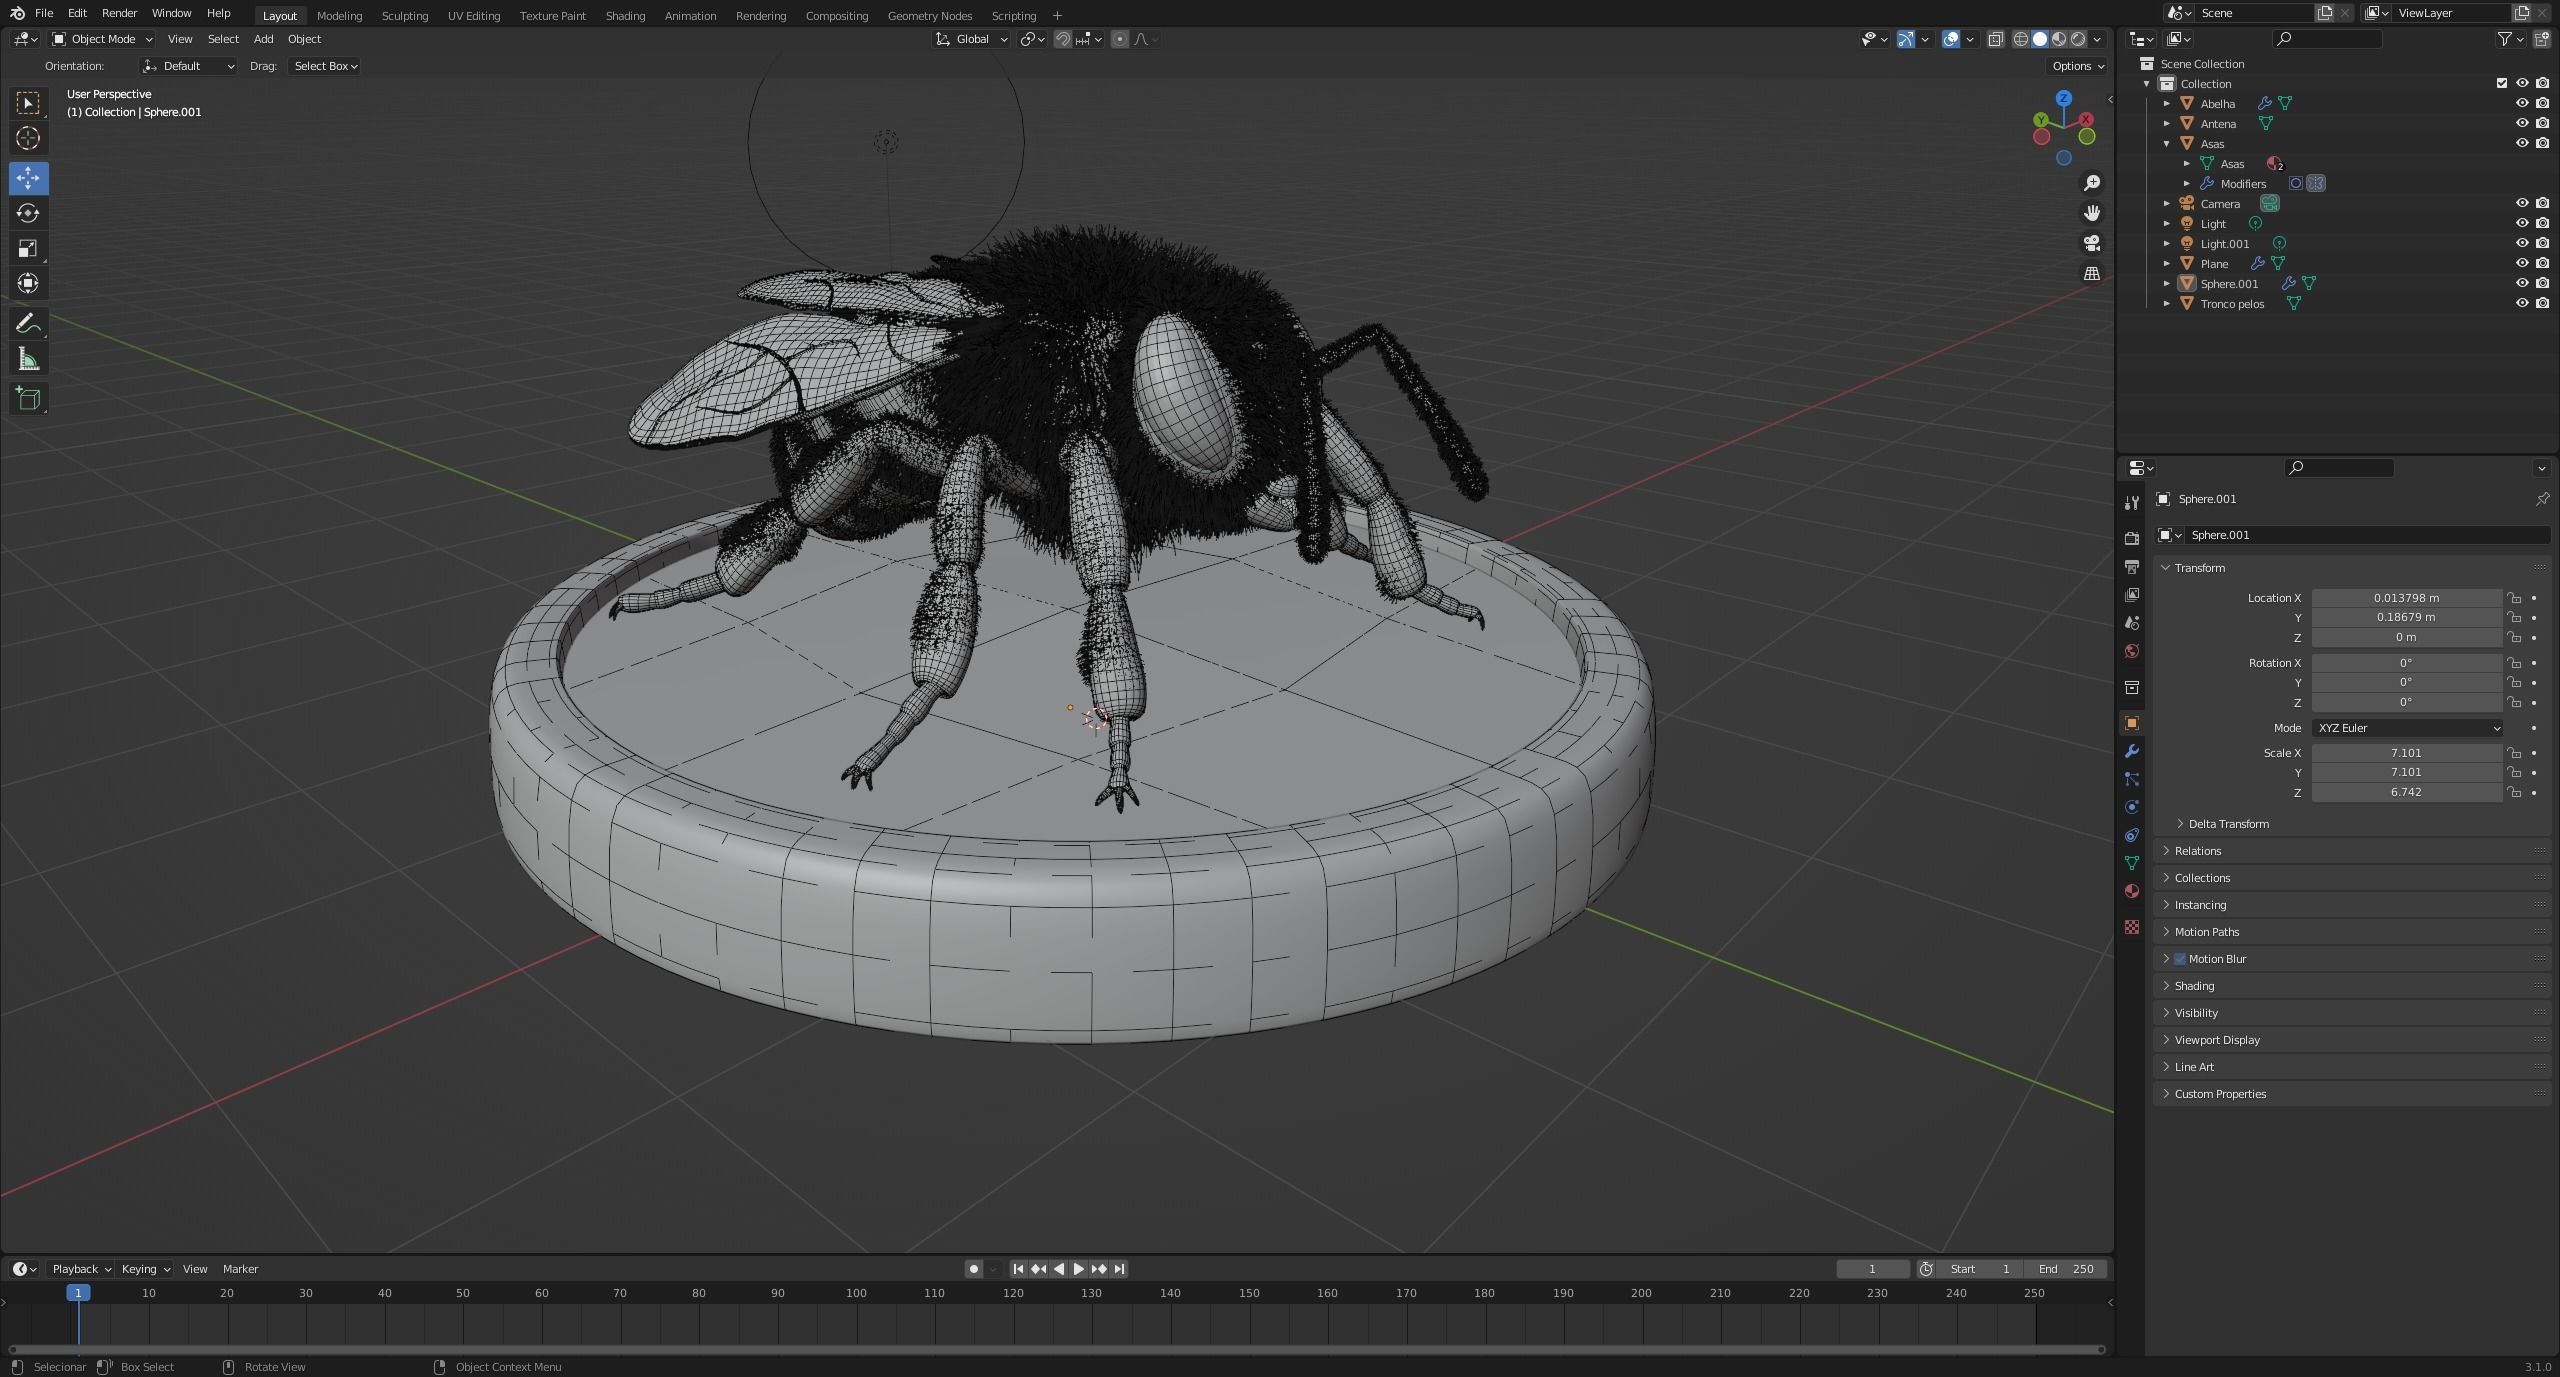
Task: Open the Playback popover in timeline
Action: [80, 1269]
